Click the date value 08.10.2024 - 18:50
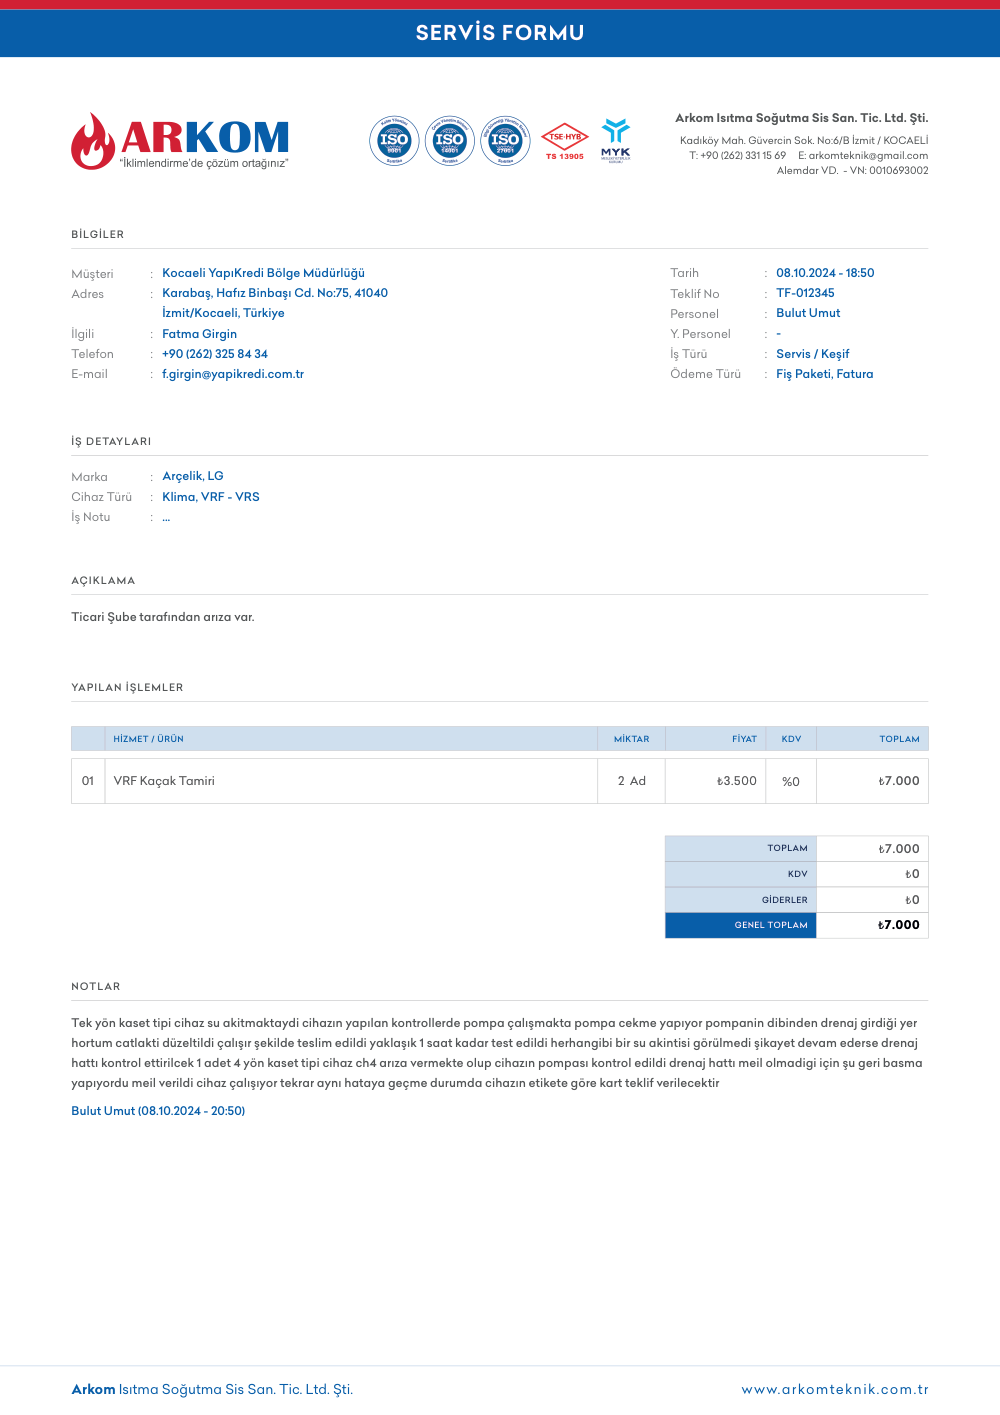 825,273
